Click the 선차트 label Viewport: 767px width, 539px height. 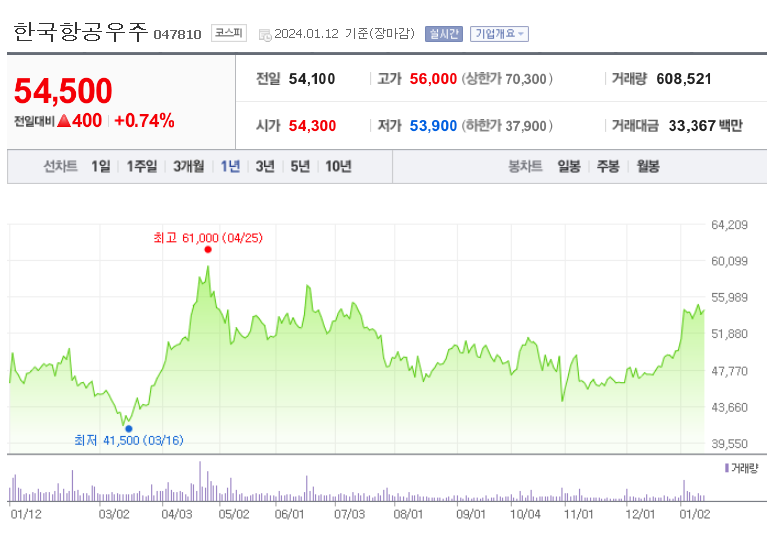click(x=60, y=166)
